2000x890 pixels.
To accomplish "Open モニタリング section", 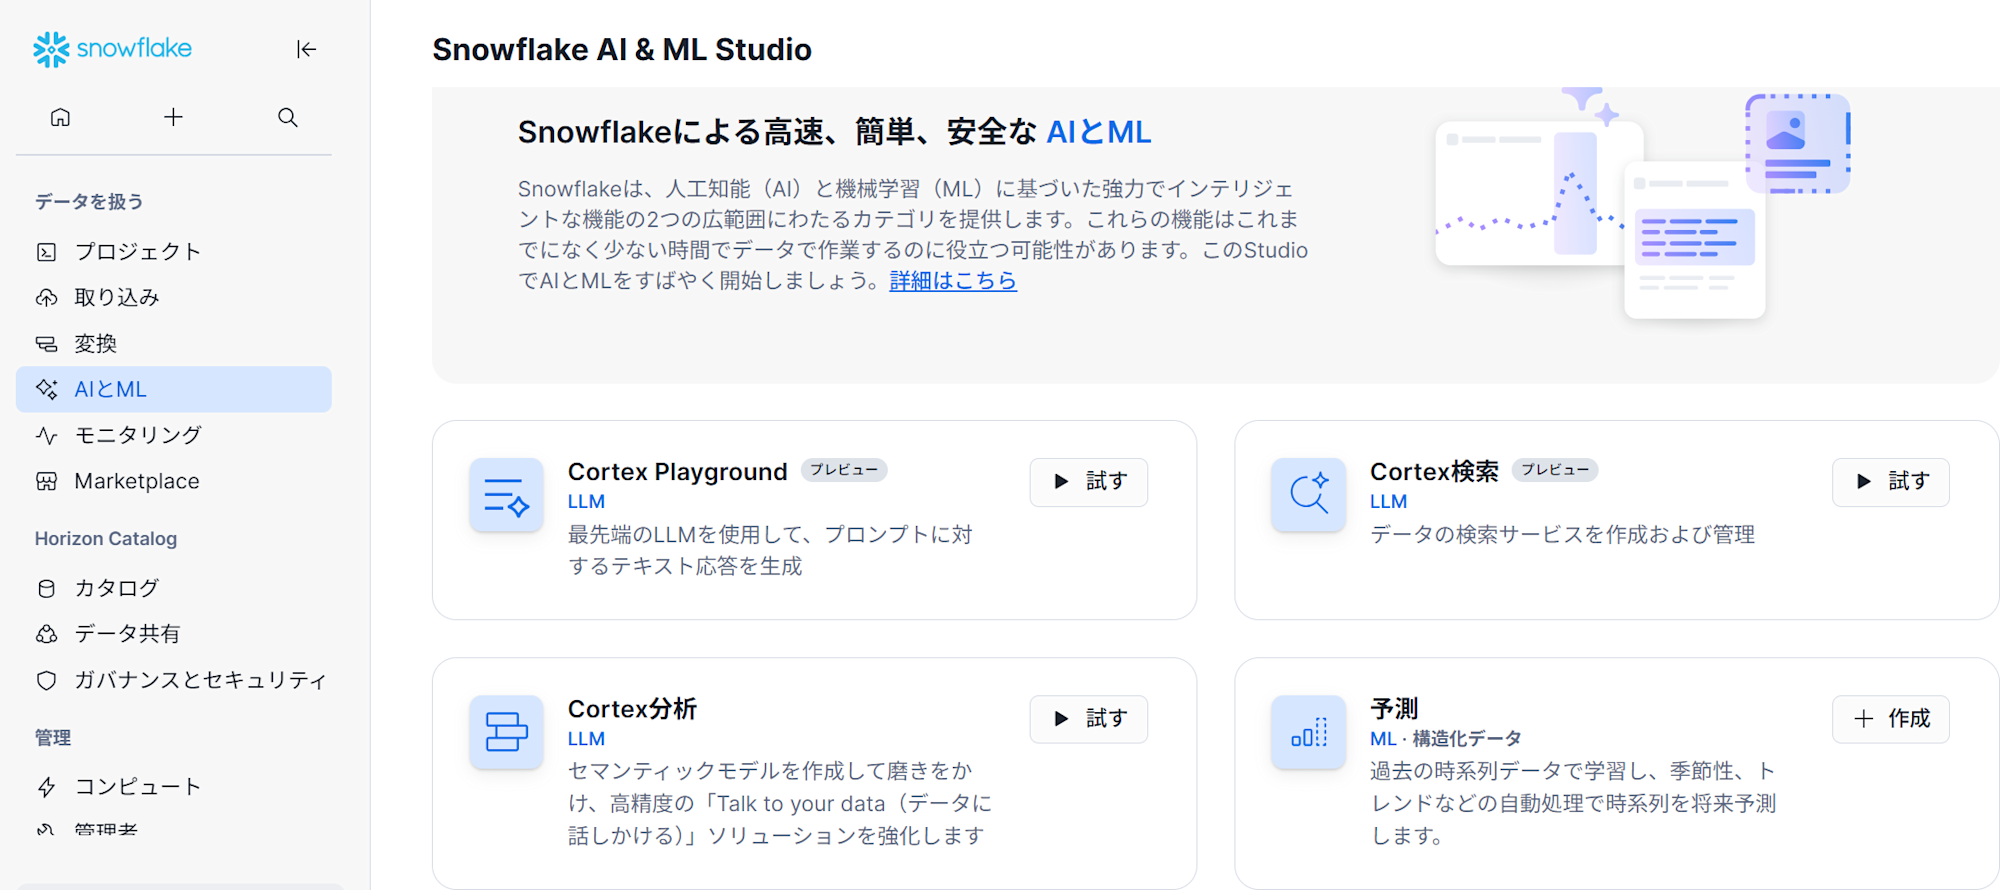I will (x=174, y=435).
